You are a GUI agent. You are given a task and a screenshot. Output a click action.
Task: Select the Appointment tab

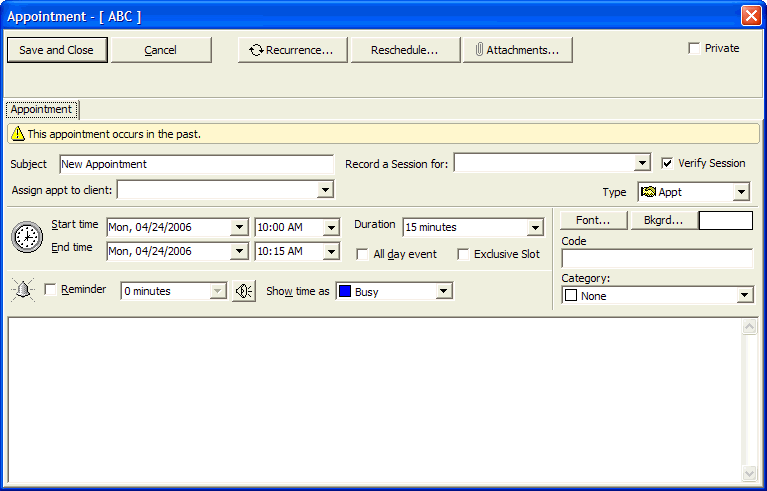[41, 109]
